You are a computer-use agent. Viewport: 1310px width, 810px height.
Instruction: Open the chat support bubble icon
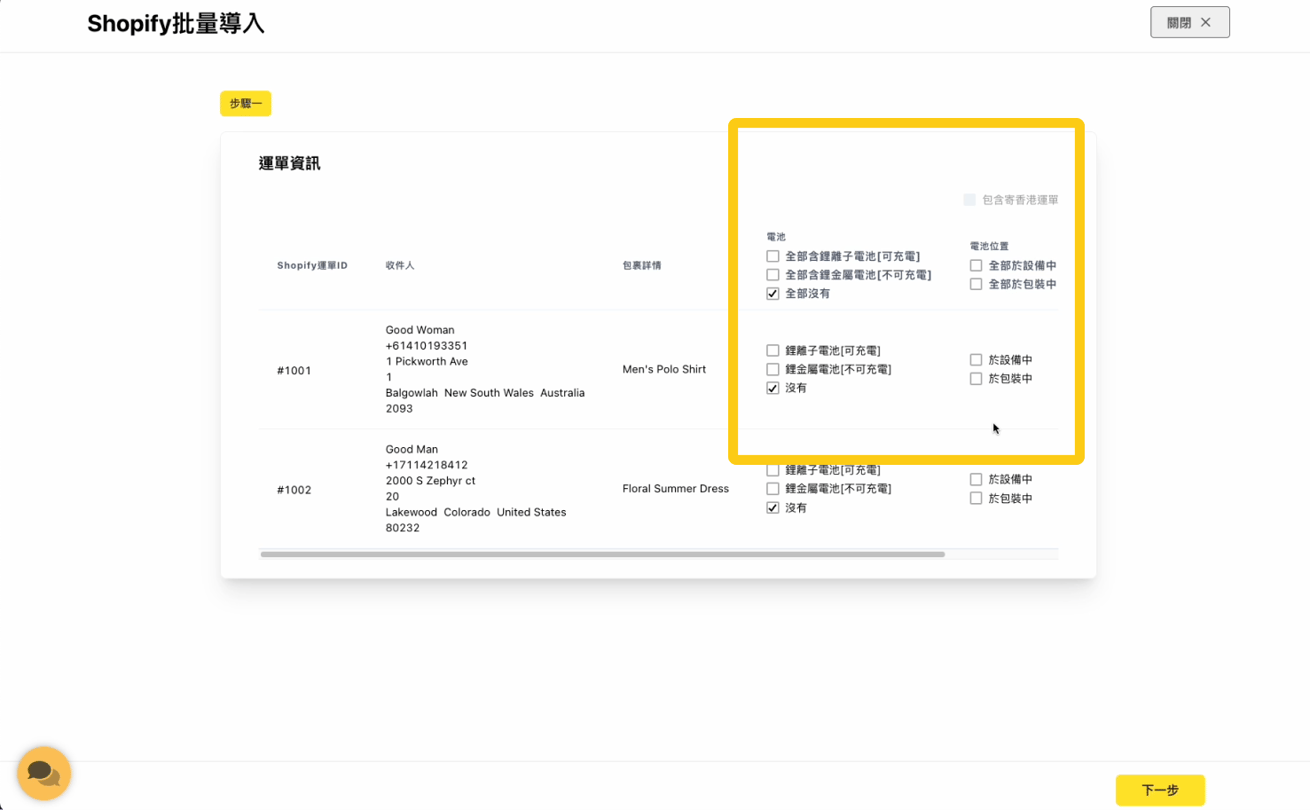(43, 773)
